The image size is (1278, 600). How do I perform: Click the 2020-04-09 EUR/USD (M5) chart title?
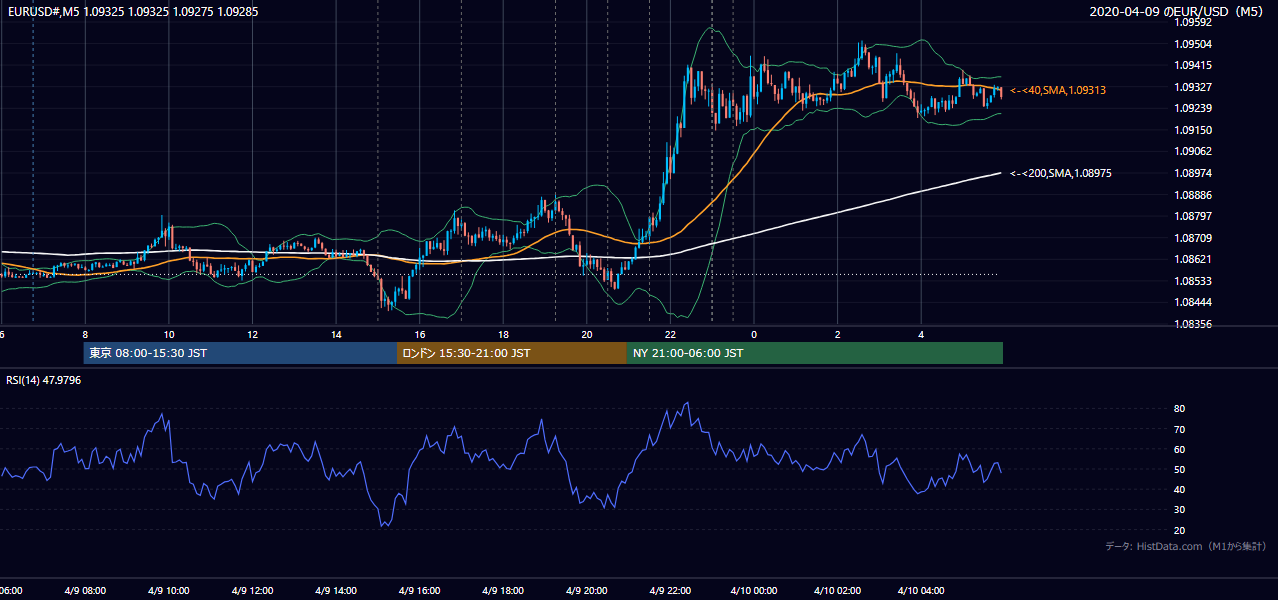(x=1178, y=12)
